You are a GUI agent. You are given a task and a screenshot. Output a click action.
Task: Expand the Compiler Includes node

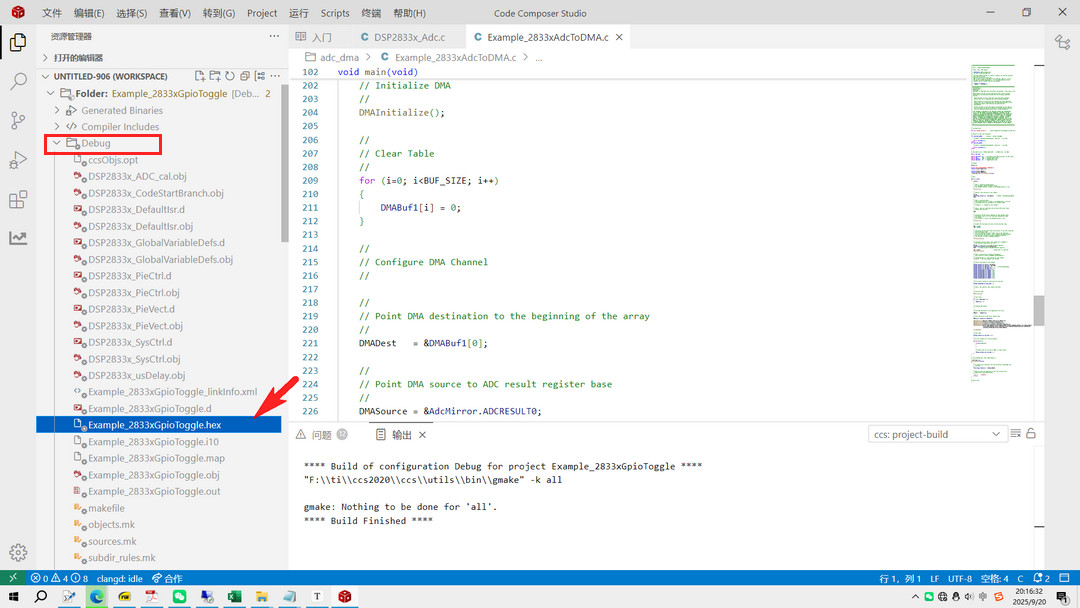pos(57,127)
